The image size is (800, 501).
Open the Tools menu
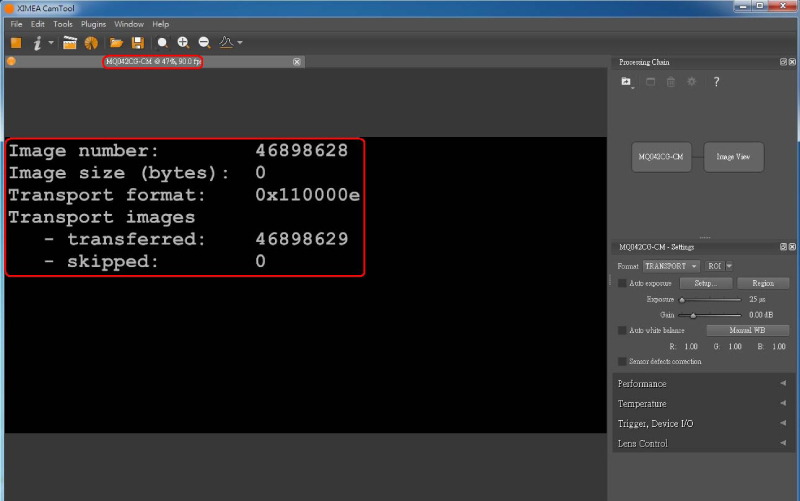tap(62, 24)
